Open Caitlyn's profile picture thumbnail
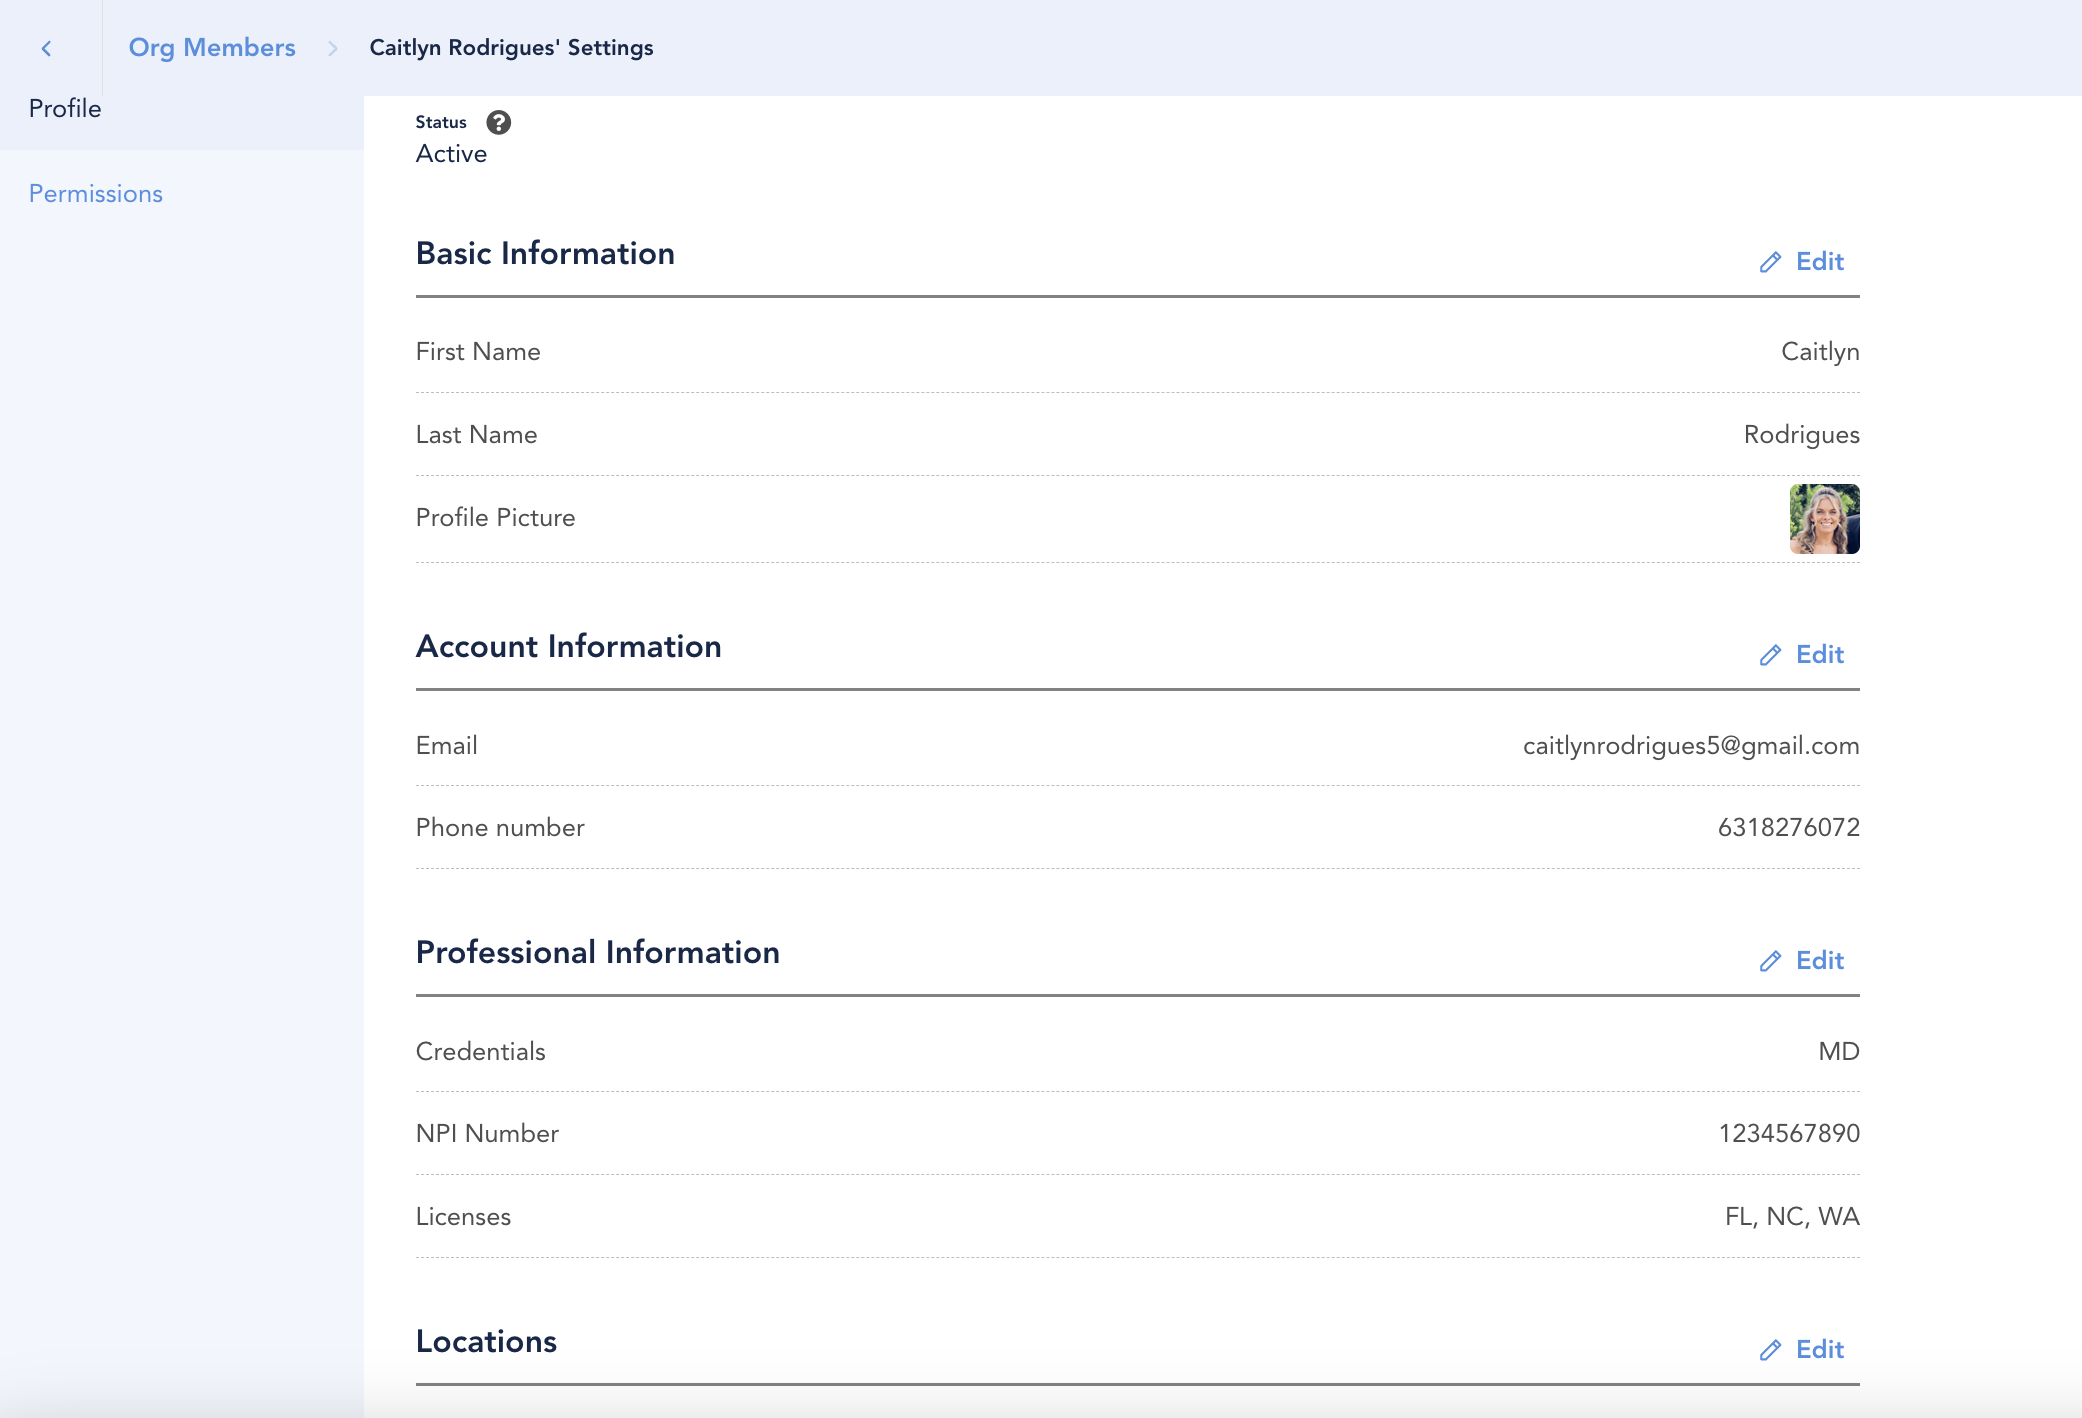This screenshot has height=1418, width=2082. pyautogui.click(x=1824, y=519)
